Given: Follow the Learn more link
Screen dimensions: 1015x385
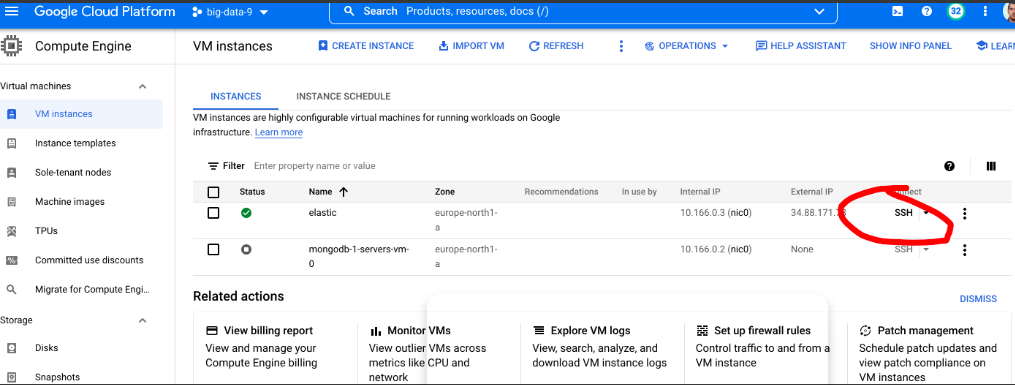Looking at the screenshot, I should [x=278, y=132].
